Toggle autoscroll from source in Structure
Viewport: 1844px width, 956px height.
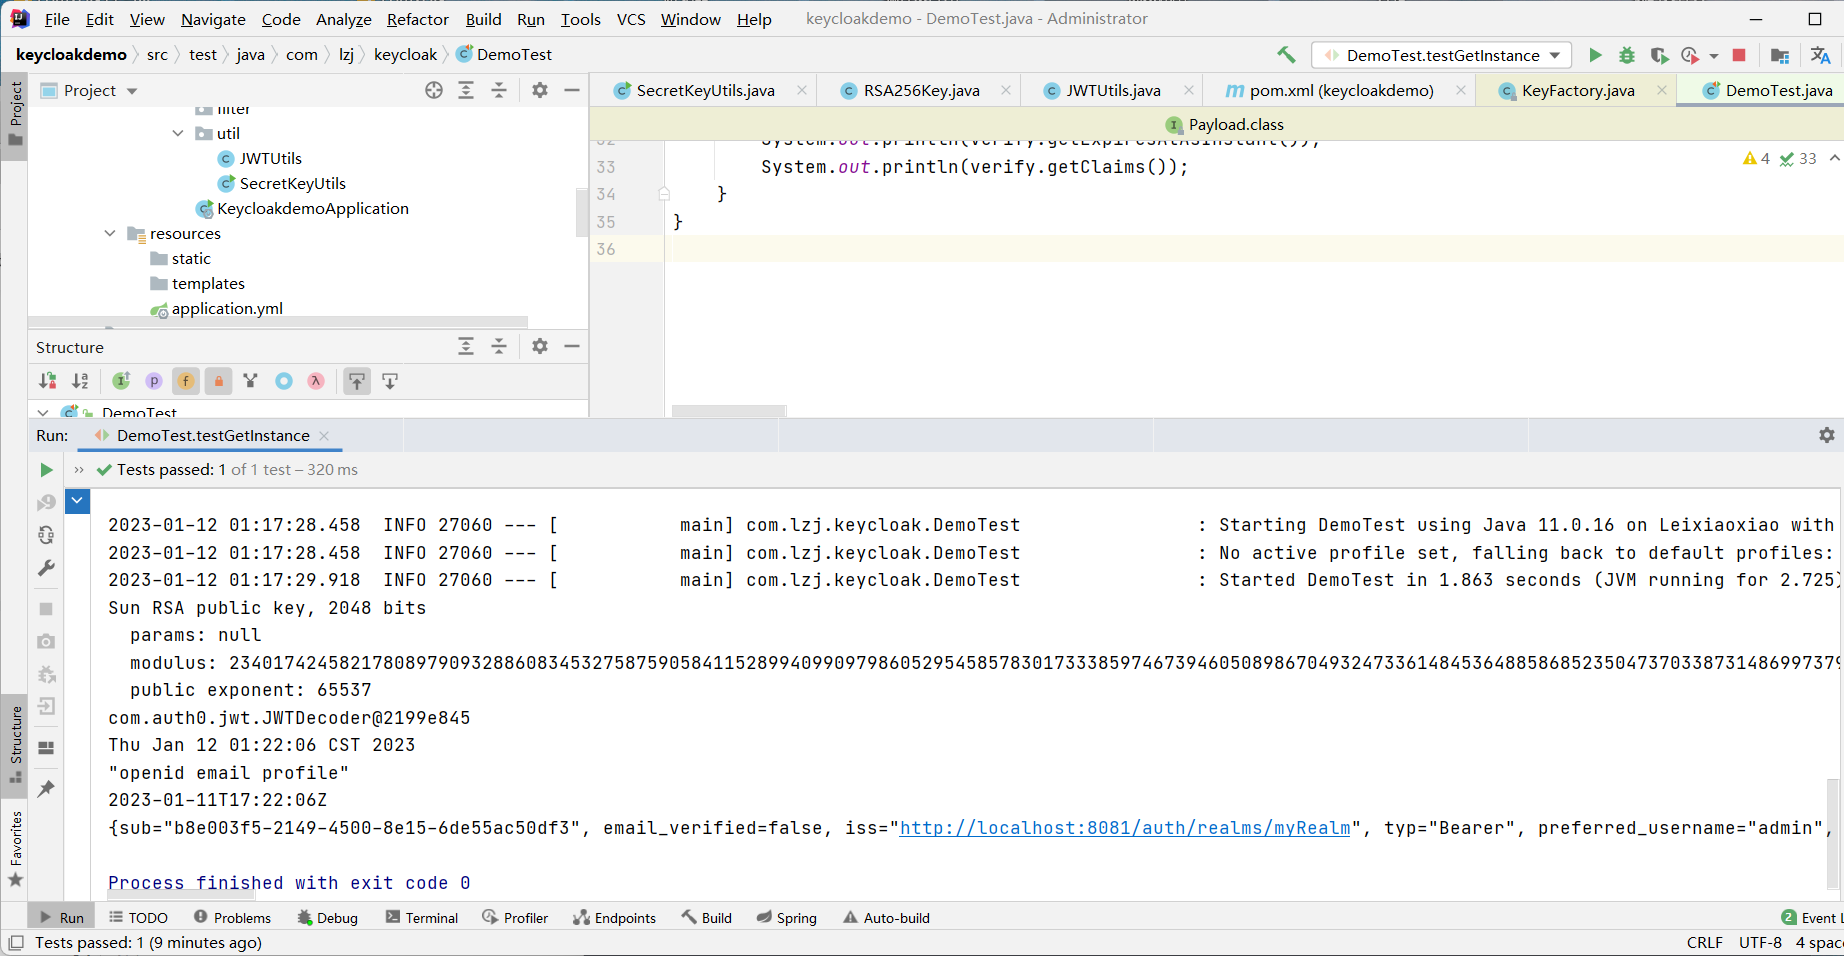pyautogui.click(x=390, y=381)
